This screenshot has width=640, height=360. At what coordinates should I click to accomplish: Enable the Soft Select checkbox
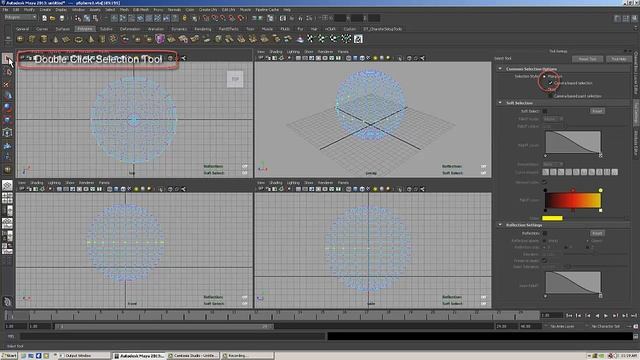(x=544, y=111)
